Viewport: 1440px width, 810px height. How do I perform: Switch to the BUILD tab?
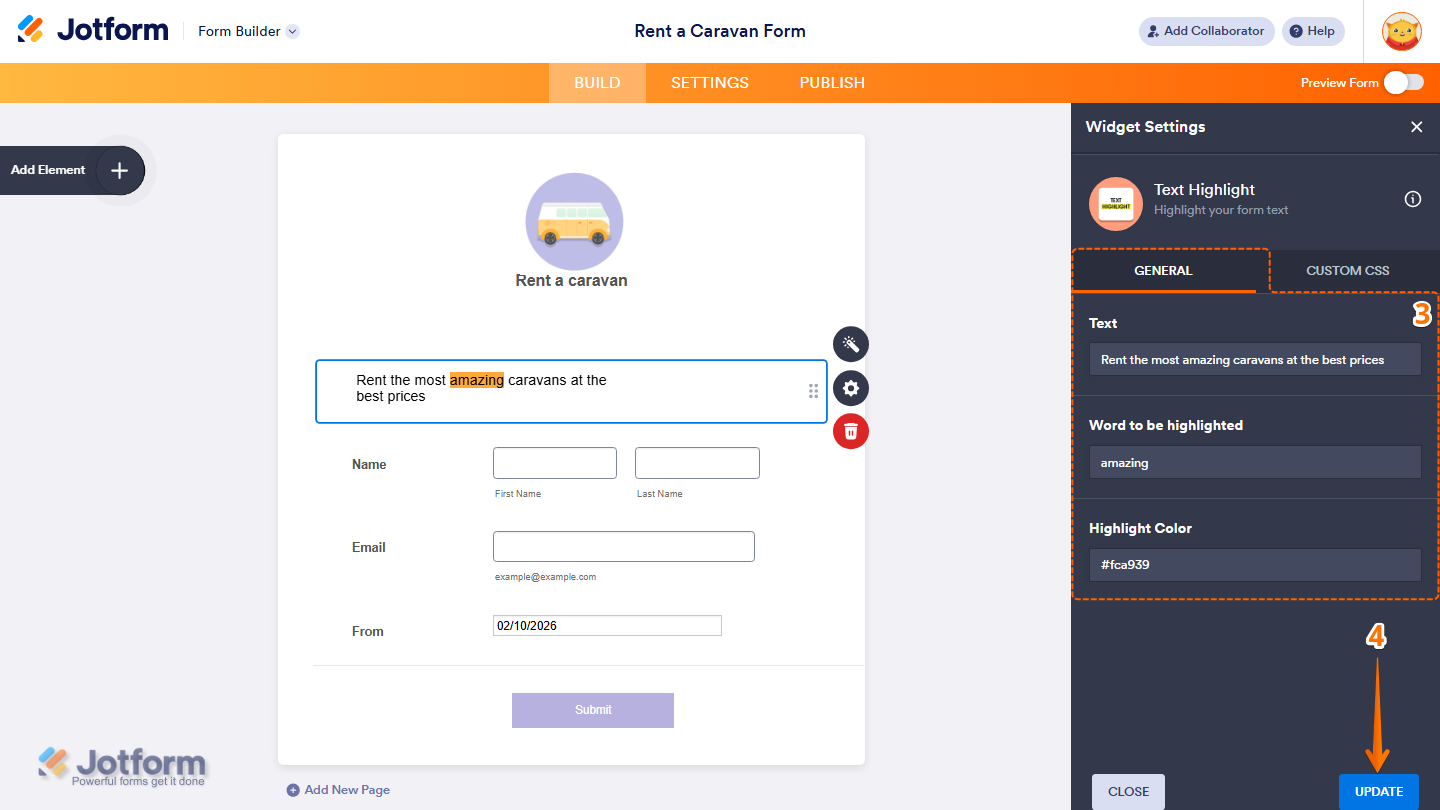597,83
